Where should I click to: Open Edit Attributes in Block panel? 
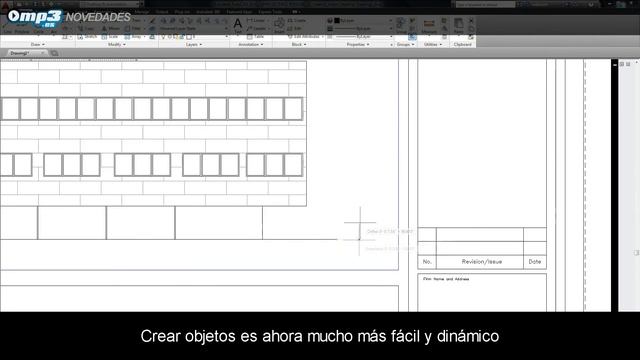click(304, 37)
